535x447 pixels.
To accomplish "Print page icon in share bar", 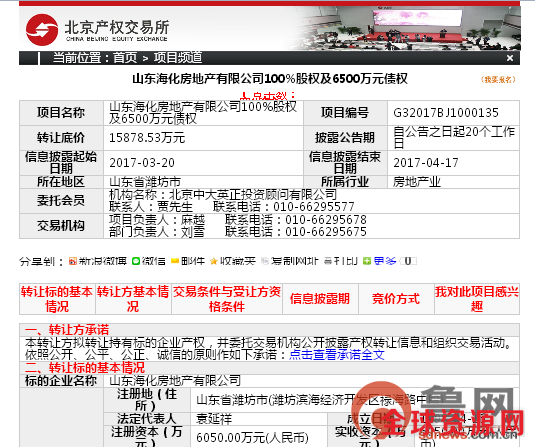I will 328,261.
